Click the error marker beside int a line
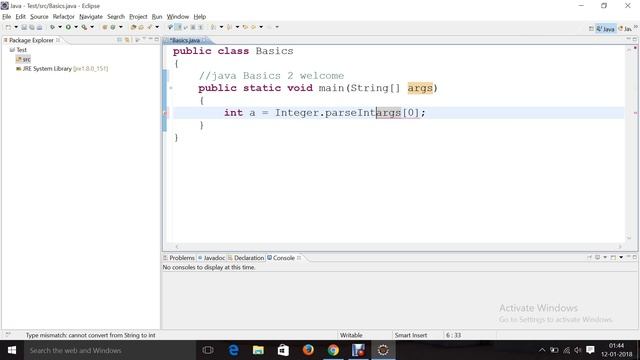The width and height of the screenshot is (640, 360). 166,113
